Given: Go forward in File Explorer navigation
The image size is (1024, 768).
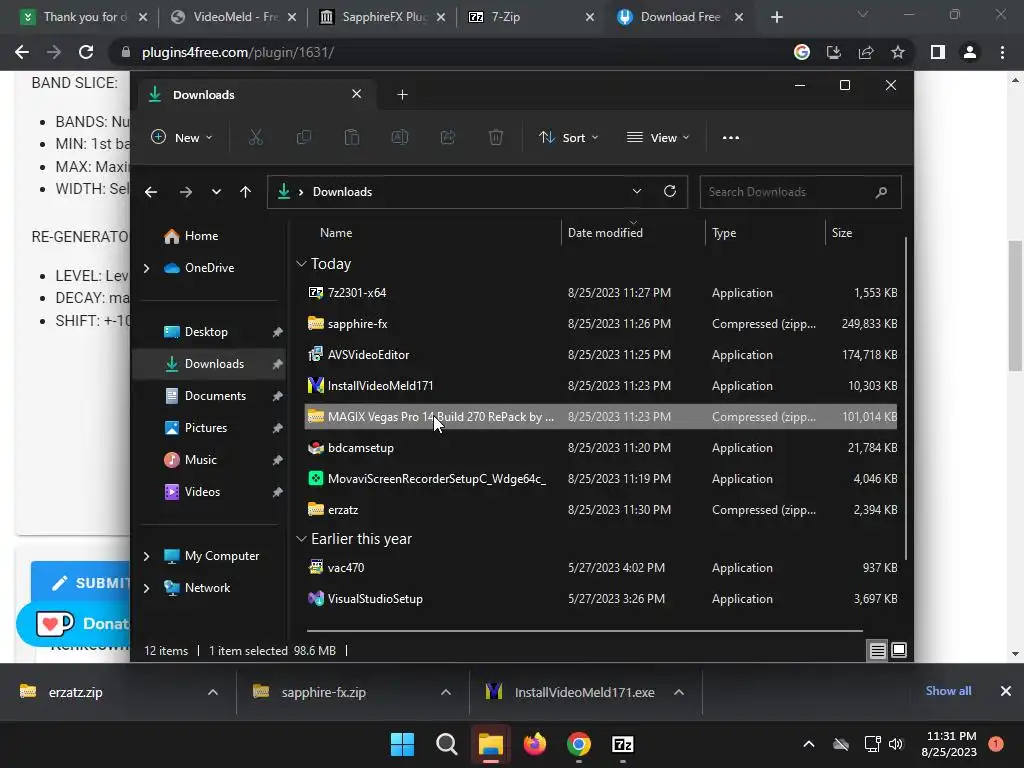Looking at the screenshot, I should pyautogui.click(x=185, y=192).
